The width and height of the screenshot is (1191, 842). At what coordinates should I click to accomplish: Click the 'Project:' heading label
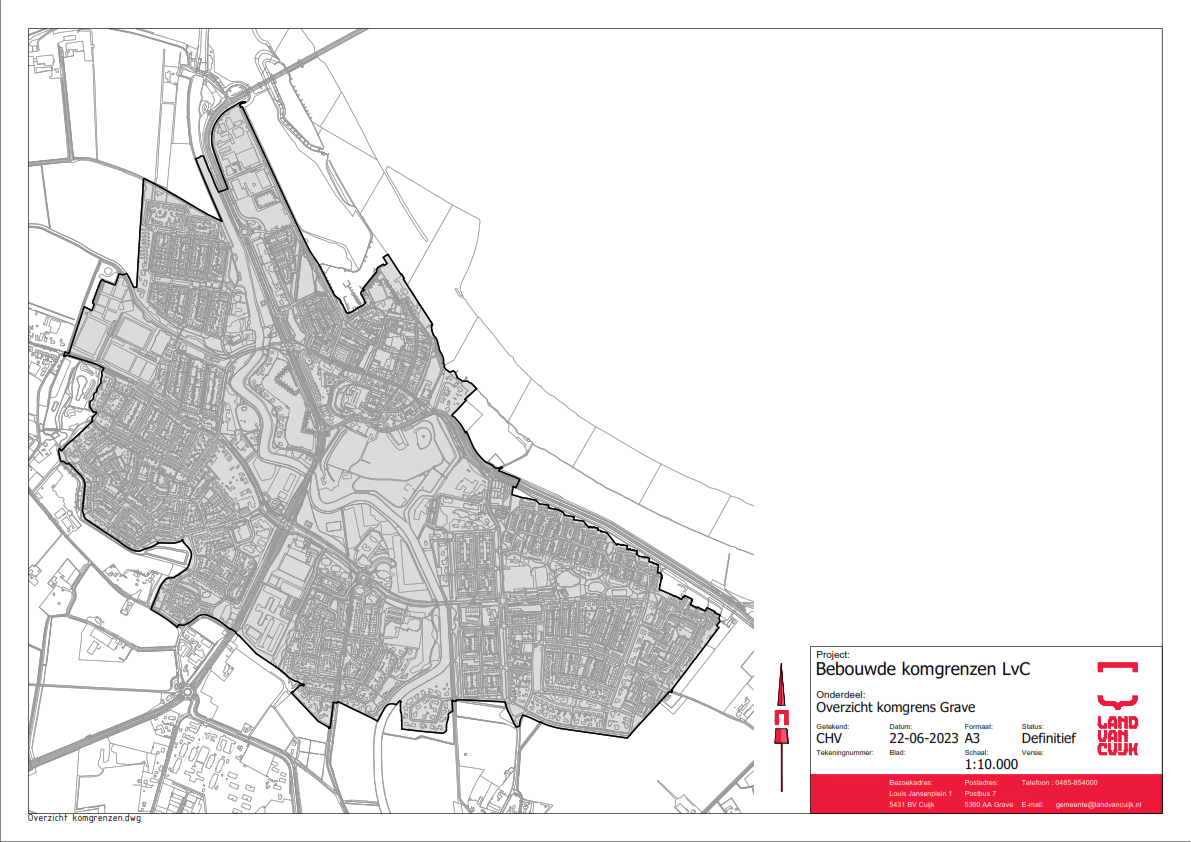click(832, 655)
